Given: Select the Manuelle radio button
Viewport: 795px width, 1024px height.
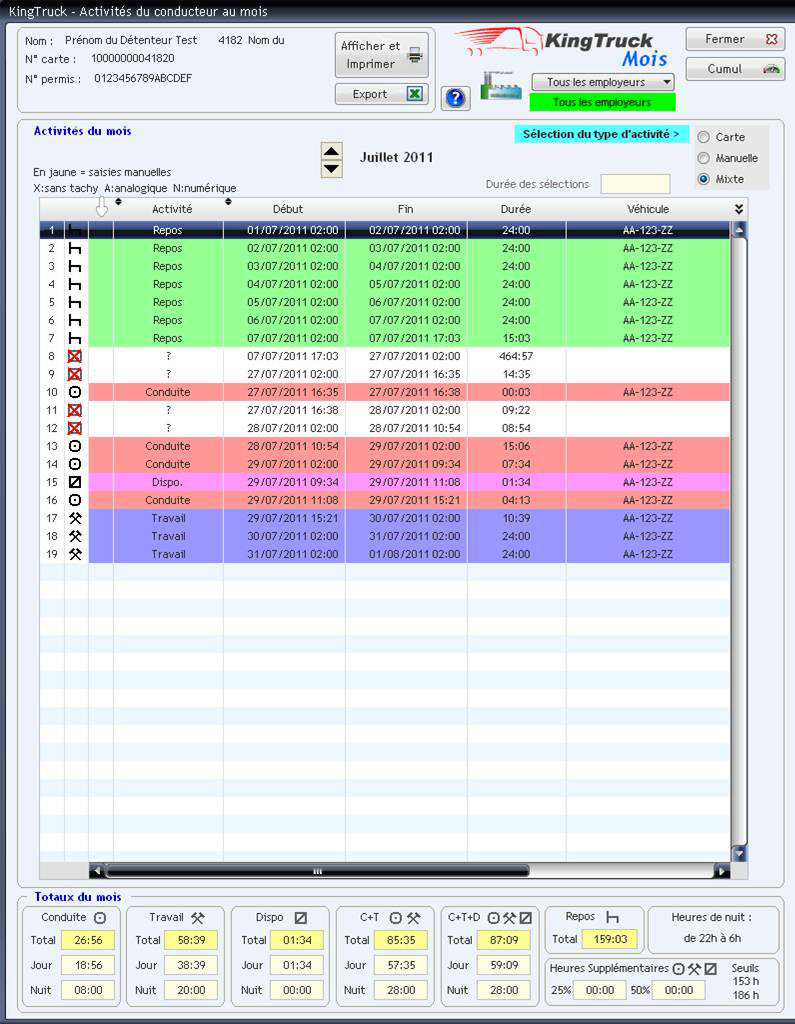Looking at the screenshot, I should tap(704, 158).
